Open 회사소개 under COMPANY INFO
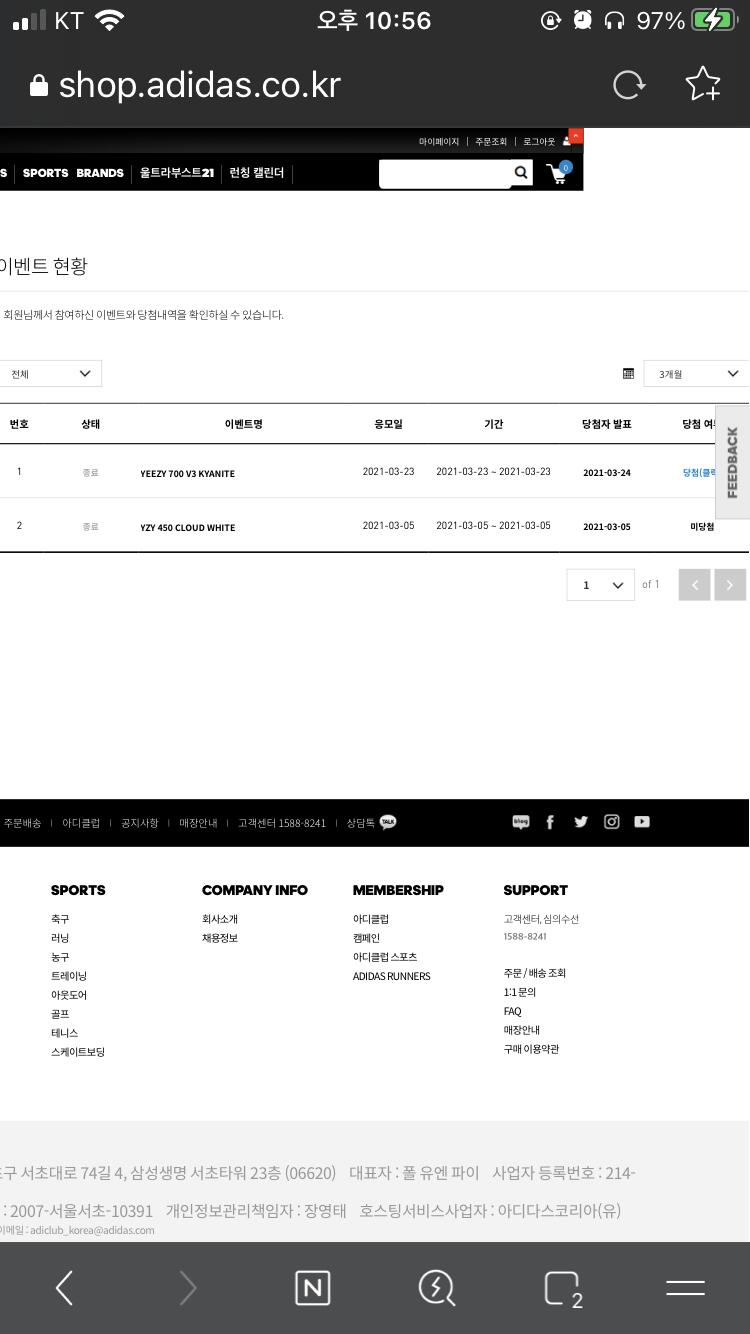This screenshot has width=750, height=1334. click(220, 919)
